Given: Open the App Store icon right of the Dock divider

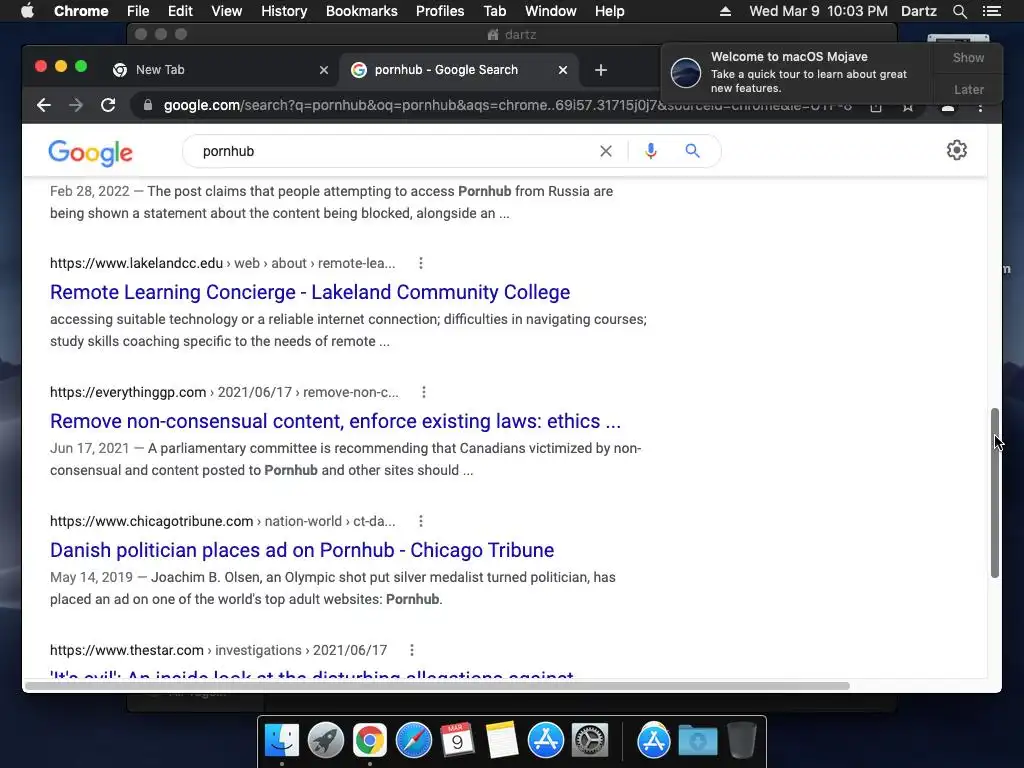Looking at the screenshot, I should pyautogui.click(x=654, y=741).
